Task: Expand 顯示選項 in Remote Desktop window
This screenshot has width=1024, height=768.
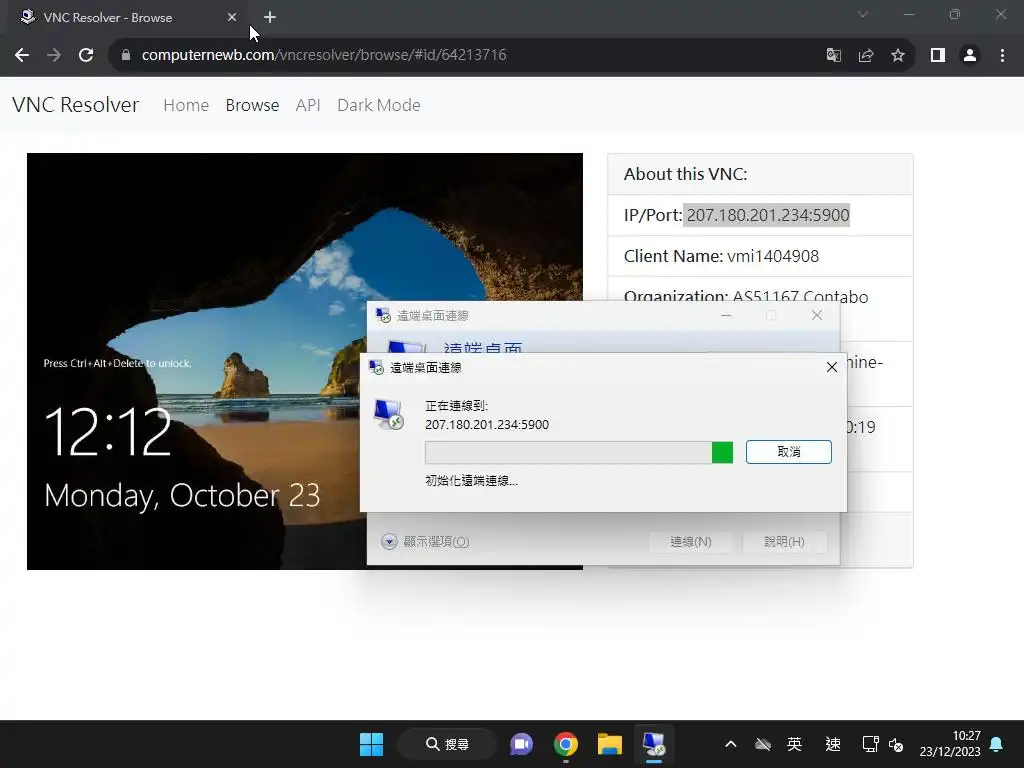Action: click(425, 541)
